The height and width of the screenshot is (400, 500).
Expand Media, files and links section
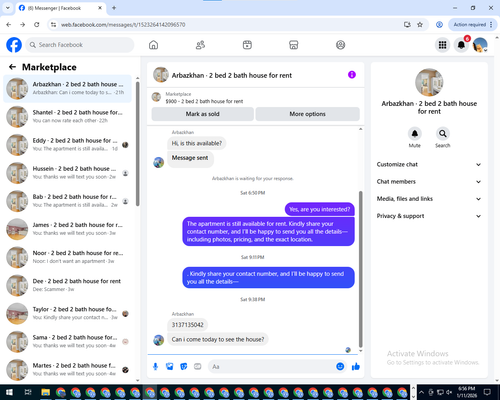tap(429, 199)
